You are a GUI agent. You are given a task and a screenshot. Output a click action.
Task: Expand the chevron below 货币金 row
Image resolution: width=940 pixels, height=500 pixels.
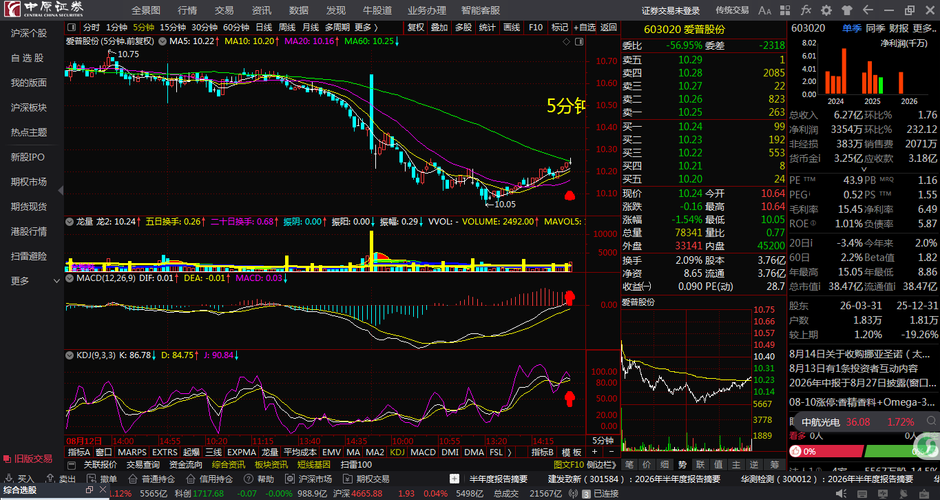pyautogui.click(x=864, y=170)
